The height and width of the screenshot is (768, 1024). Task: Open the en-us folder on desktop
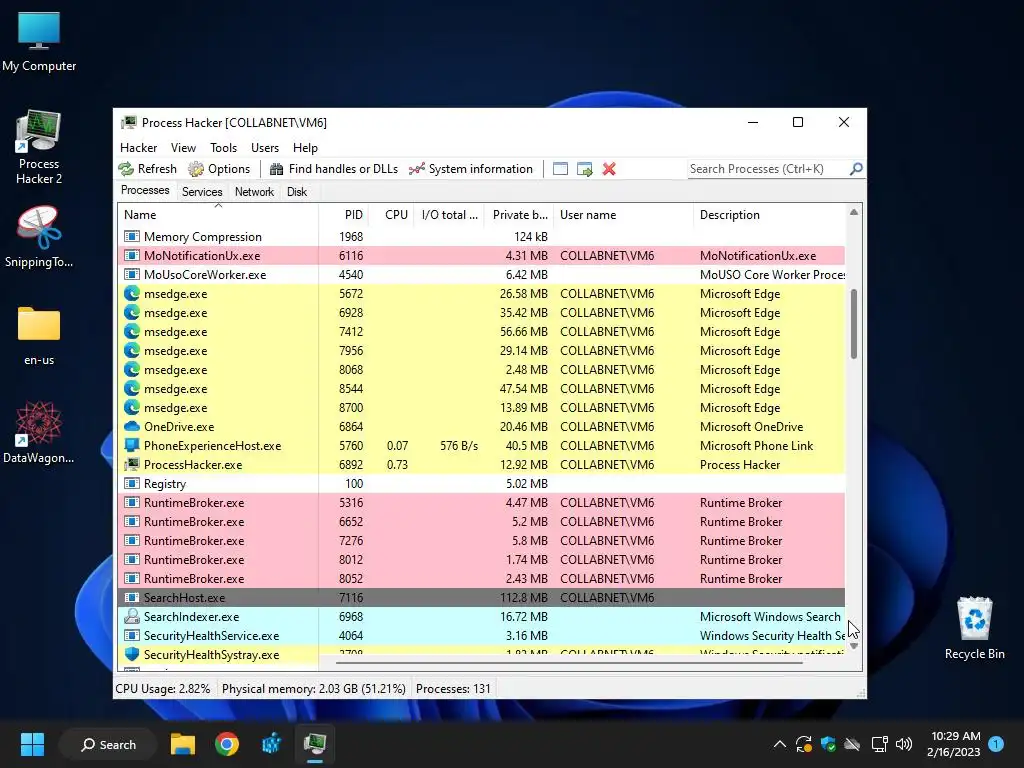coord(39,336)
